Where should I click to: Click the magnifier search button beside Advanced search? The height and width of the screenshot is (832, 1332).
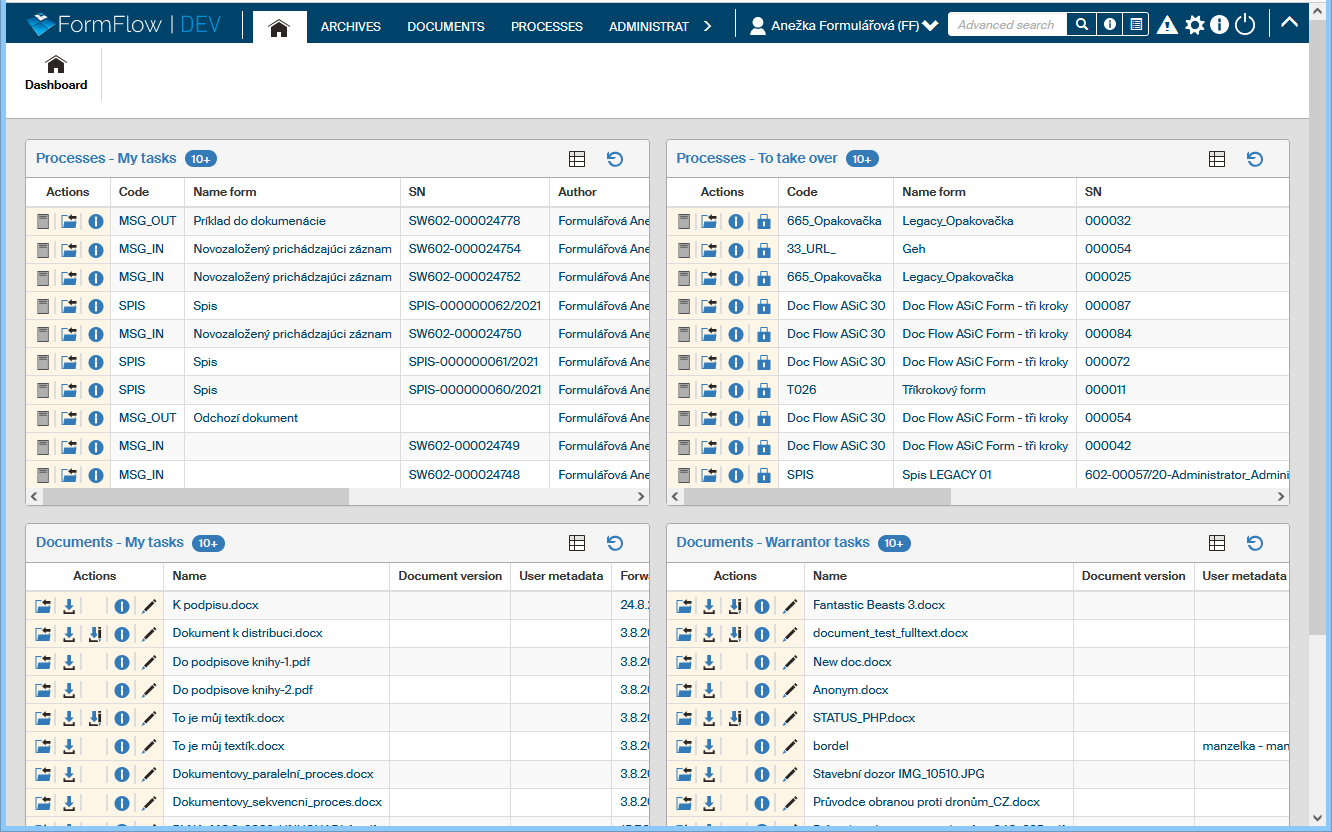pyautogui.click(x=1080, y=25)
